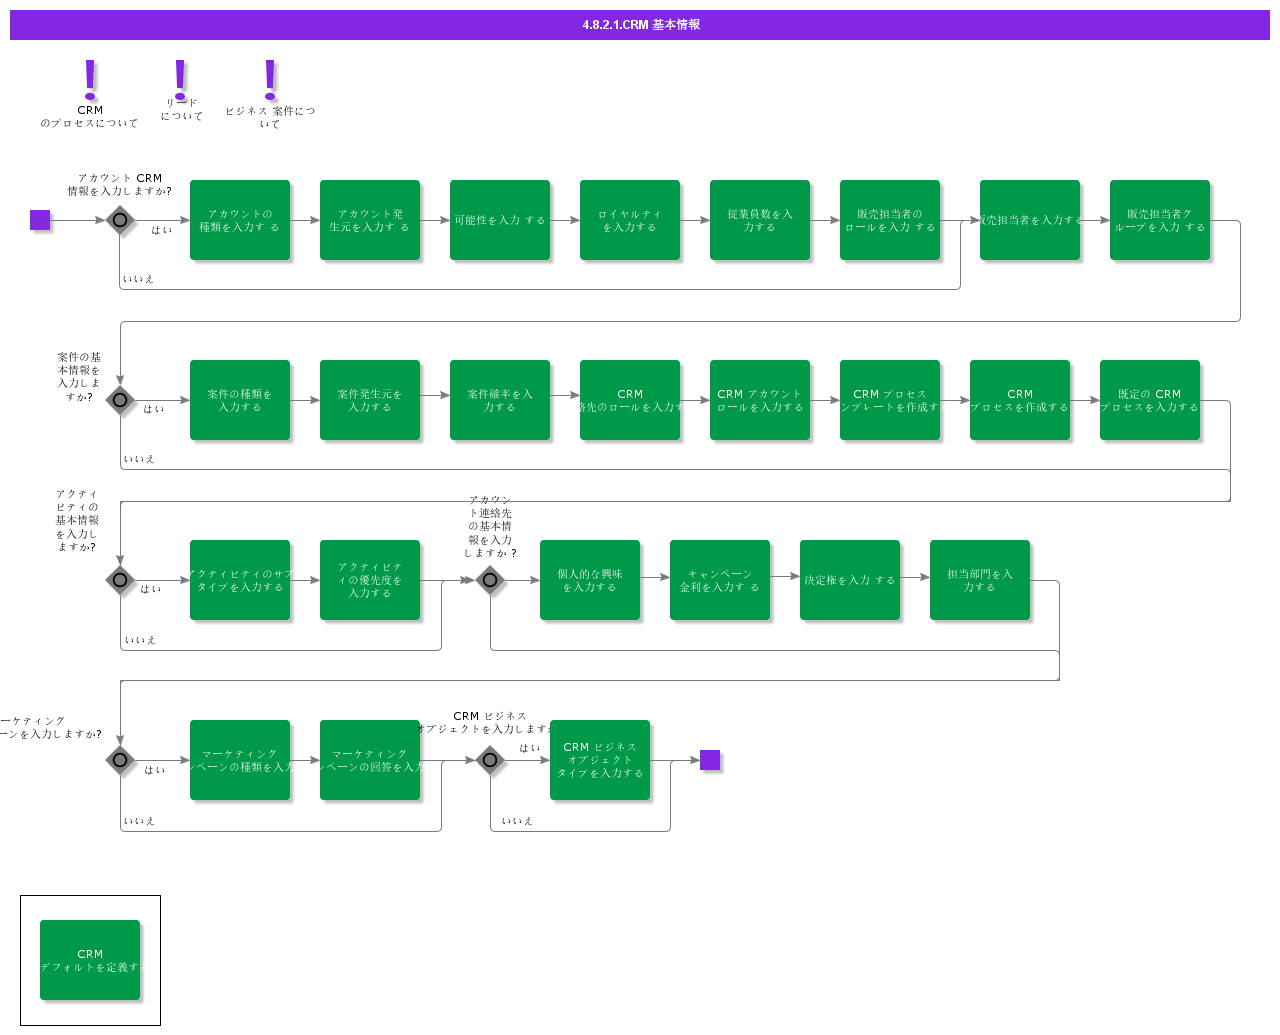Select the マーケティングキャンペーンの回答を入力 box

point(370,760)
